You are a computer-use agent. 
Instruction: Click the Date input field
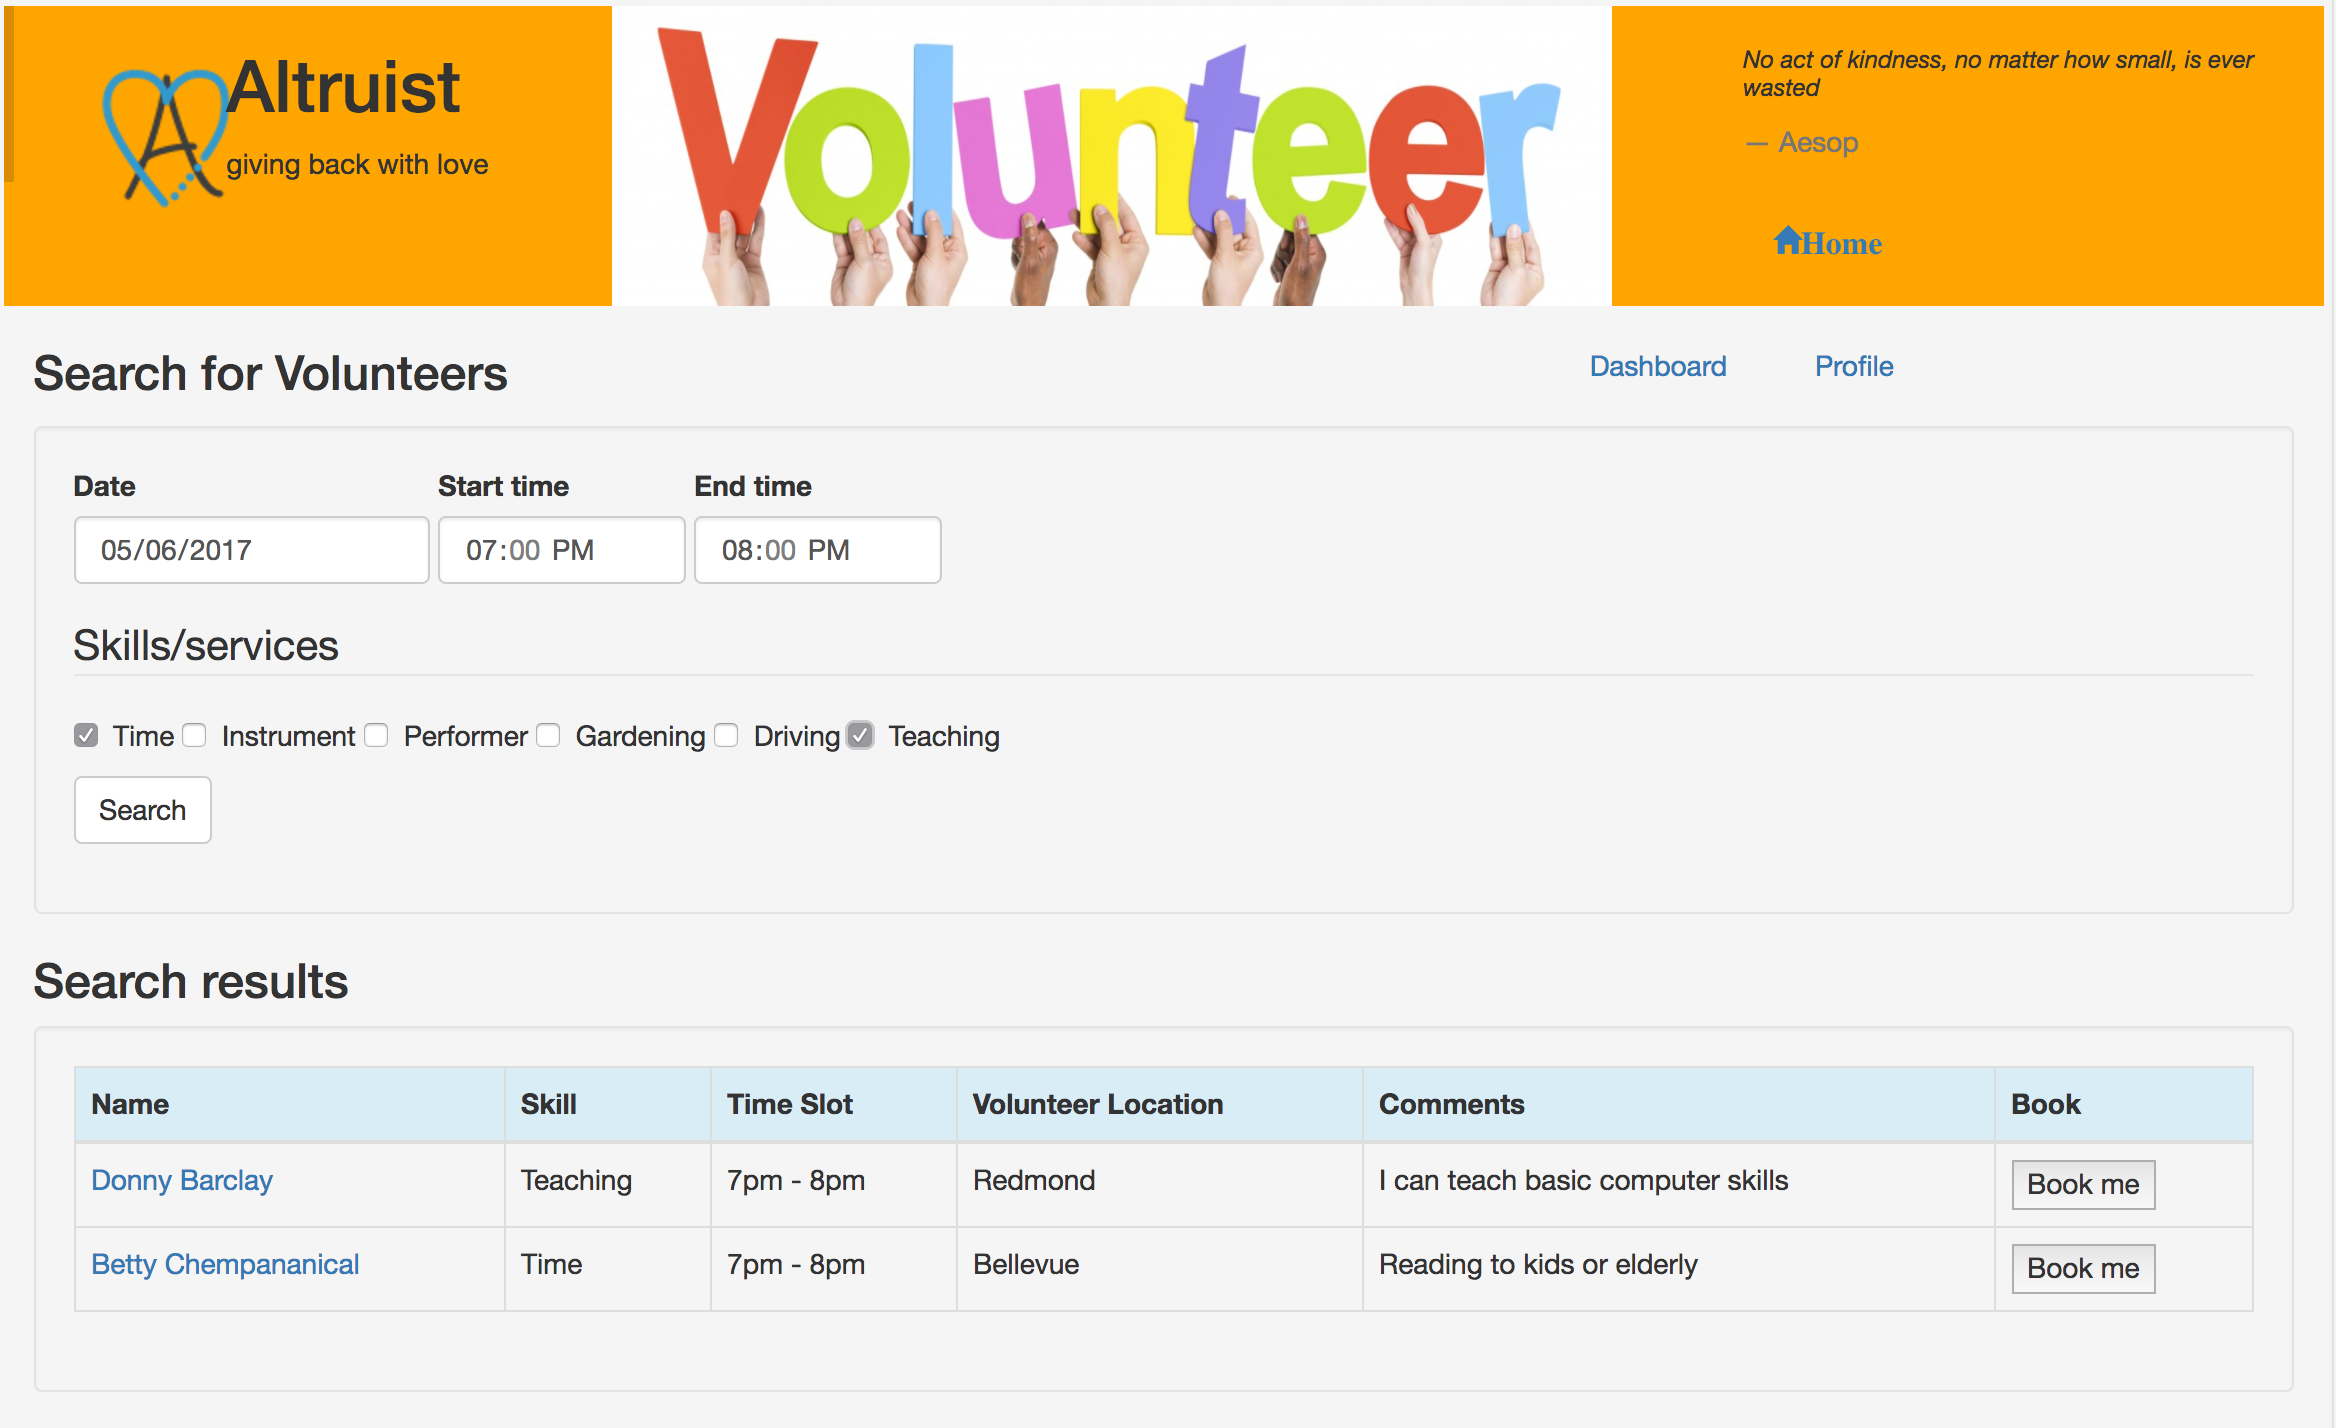[251, 550]
